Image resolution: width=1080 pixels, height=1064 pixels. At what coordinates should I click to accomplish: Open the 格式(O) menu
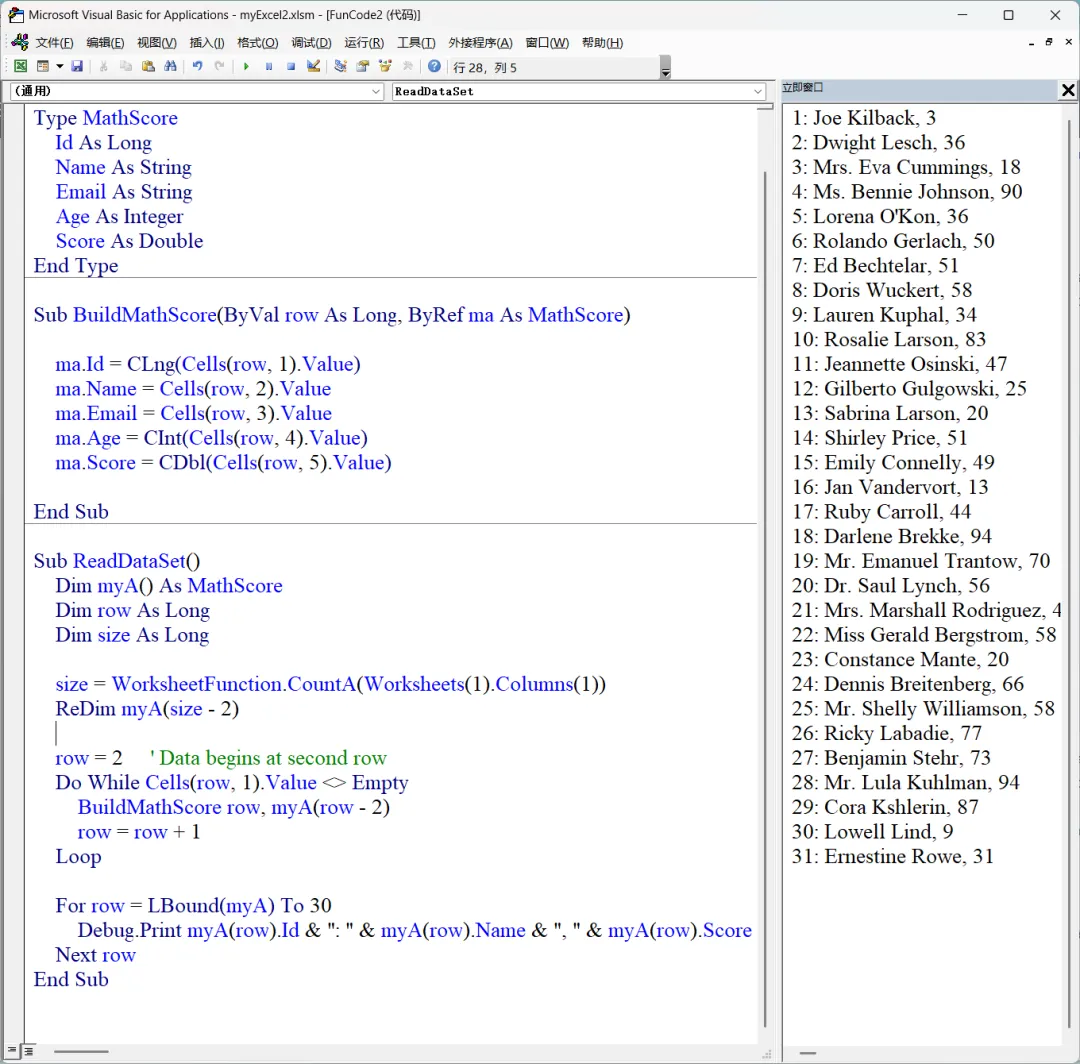258,43
